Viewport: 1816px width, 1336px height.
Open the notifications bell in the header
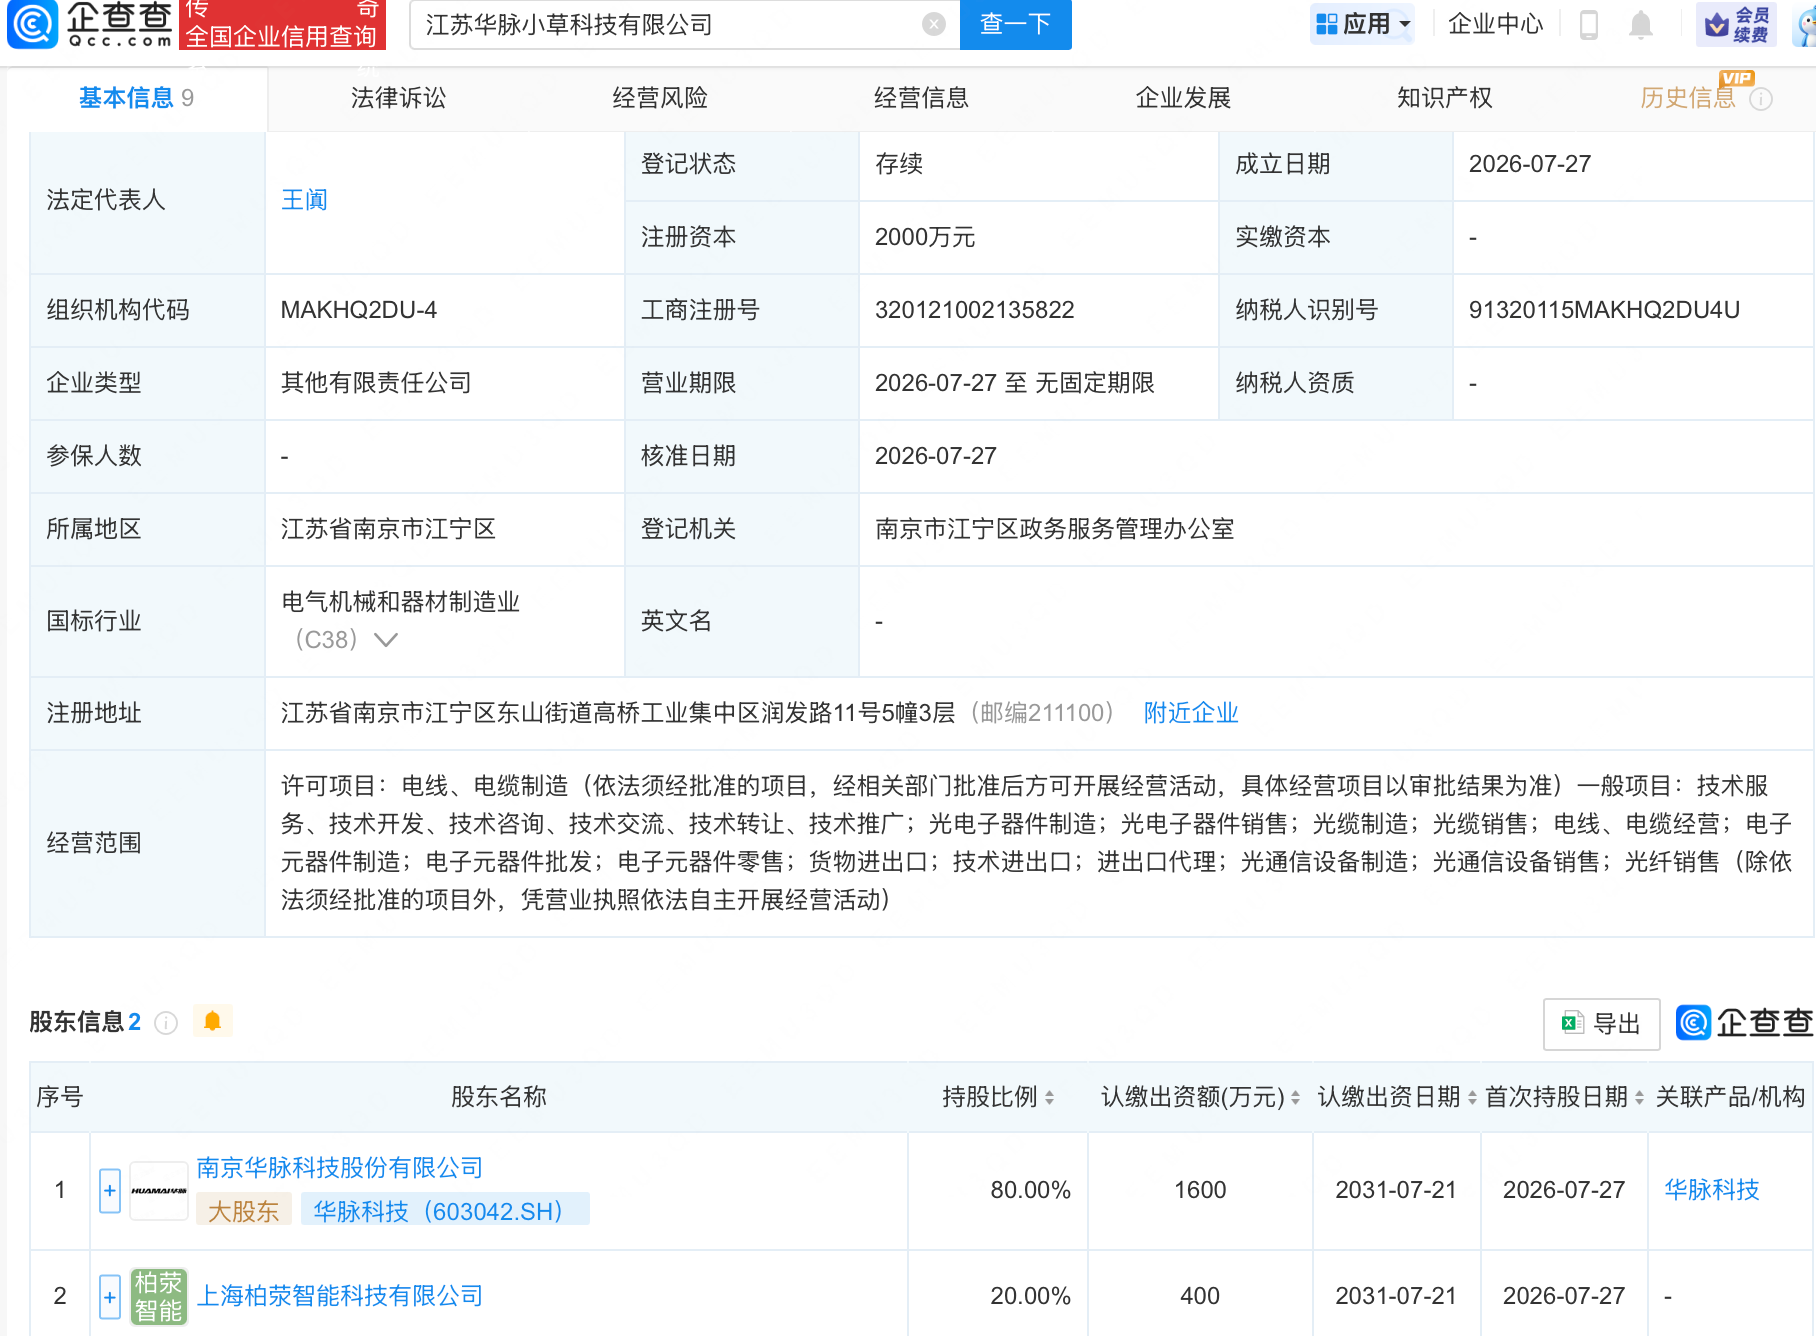[x=1641, y=24]
